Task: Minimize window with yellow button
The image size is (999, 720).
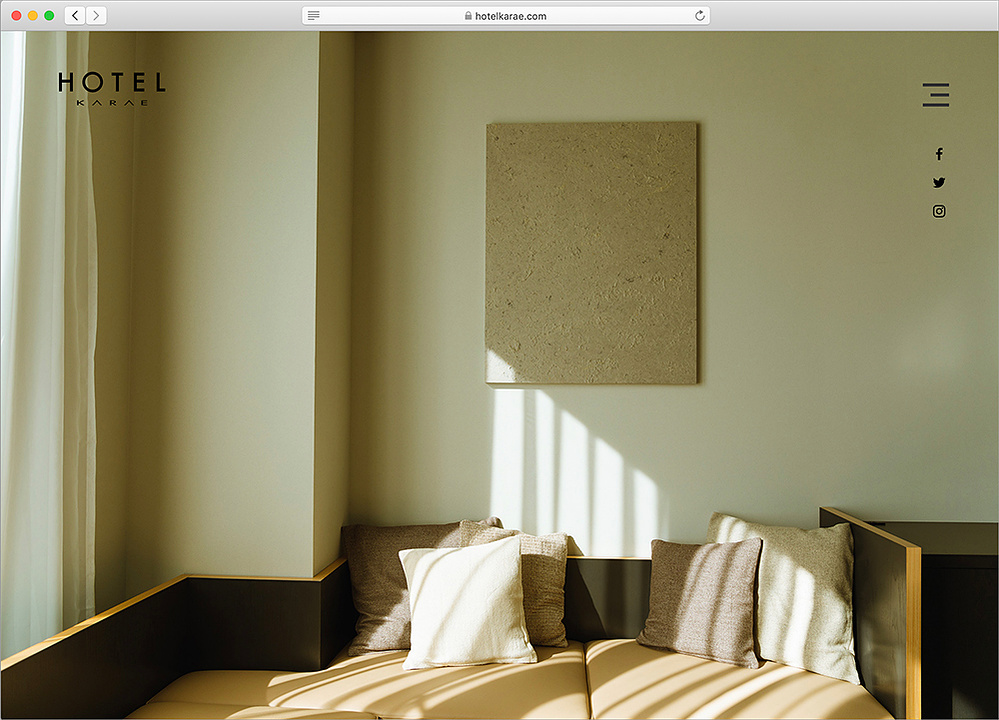Action: click(32, 15)
